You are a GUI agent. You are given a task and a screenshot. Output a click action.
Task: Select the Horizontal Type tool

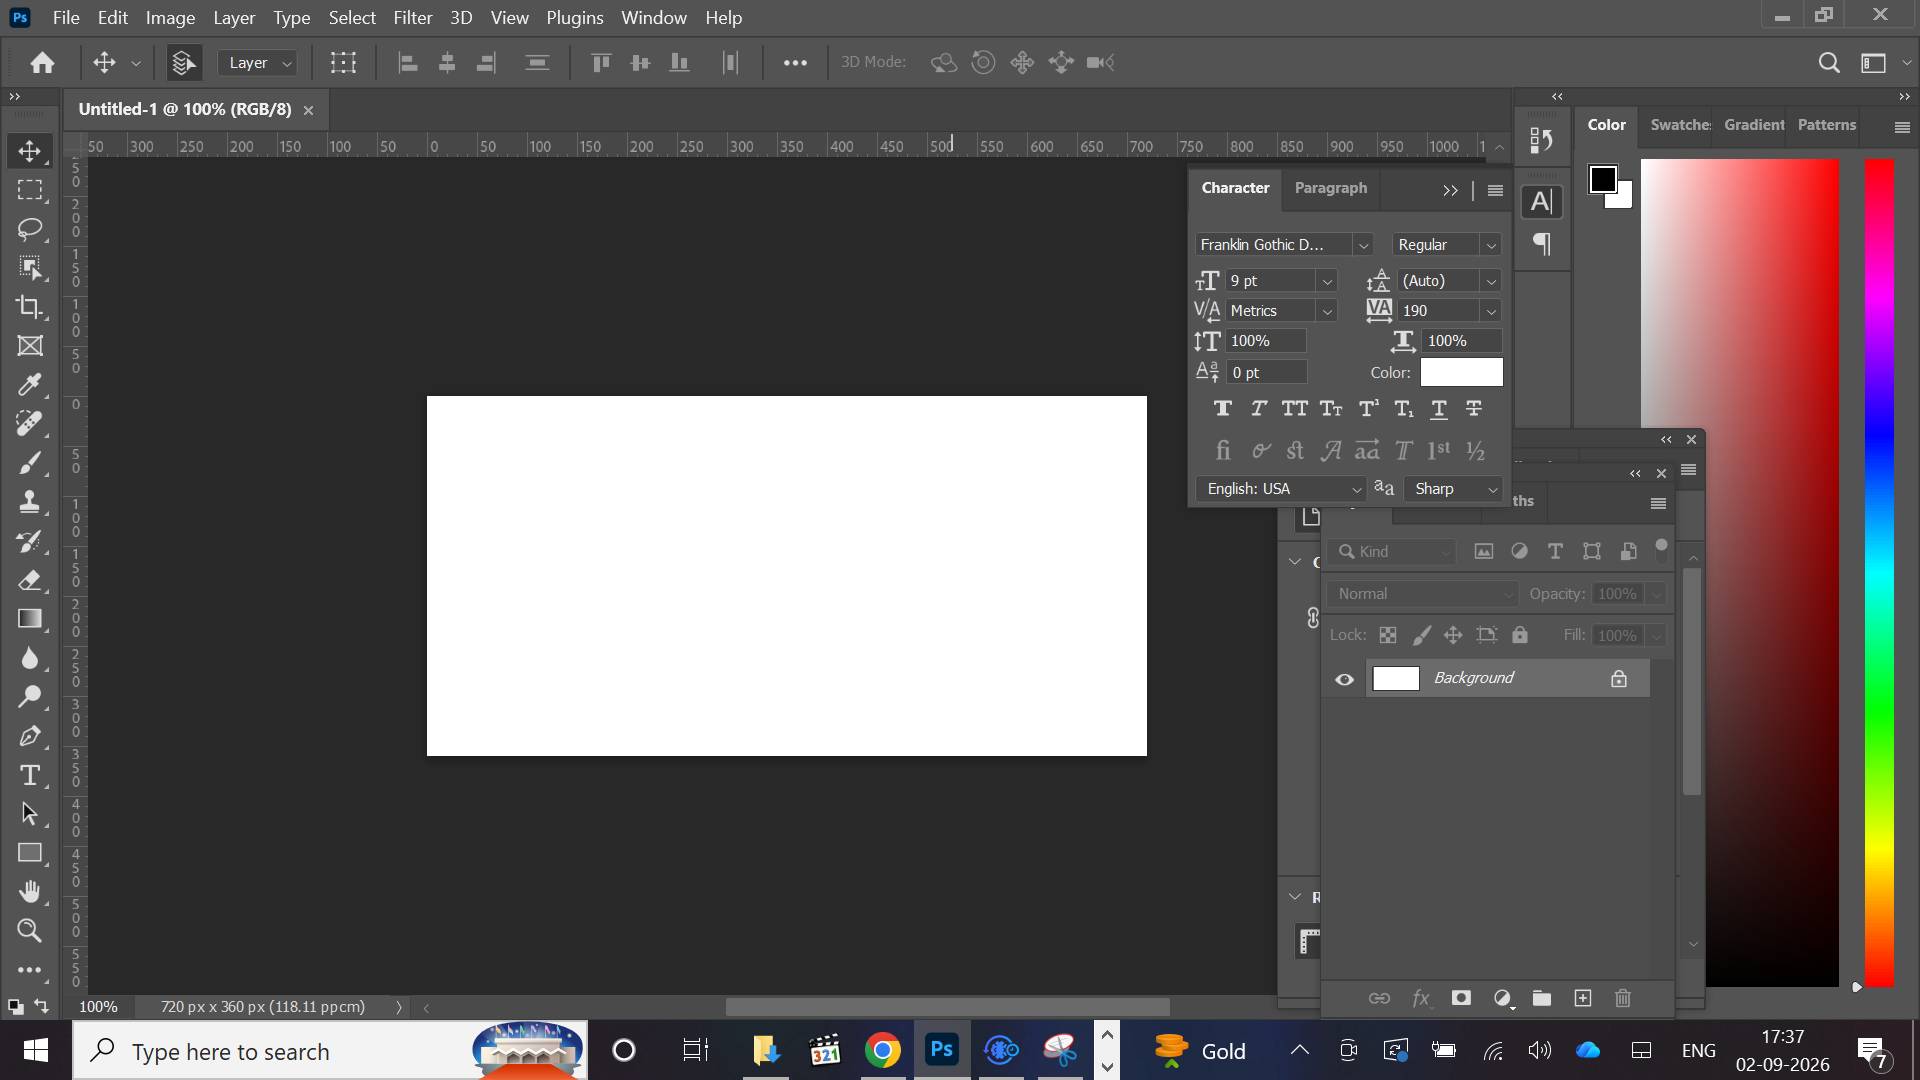tap(30, 775)
